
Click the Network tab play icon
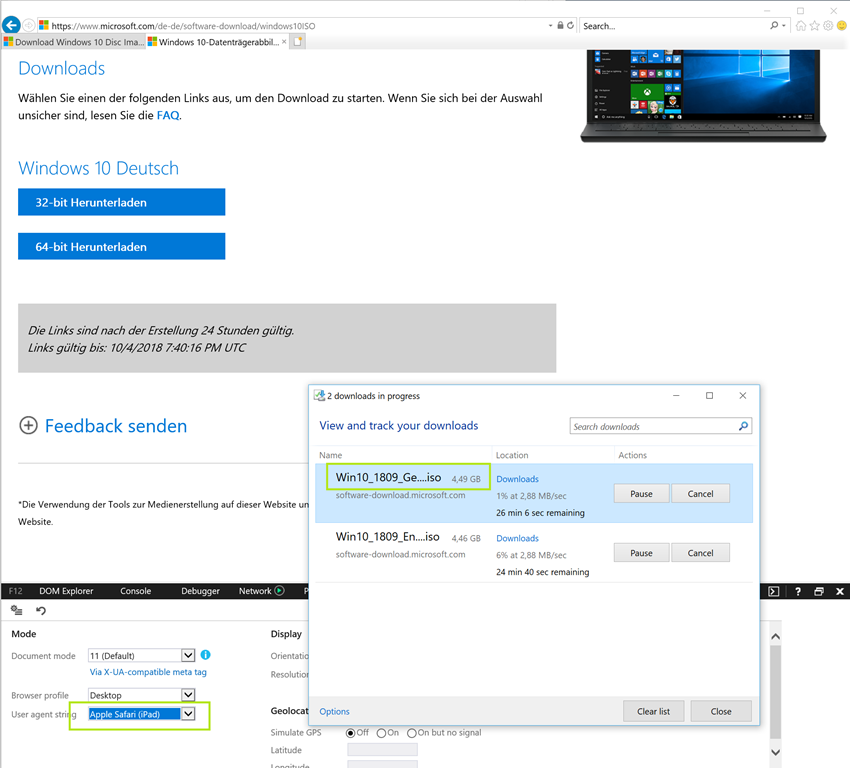(x=280, y=591)
